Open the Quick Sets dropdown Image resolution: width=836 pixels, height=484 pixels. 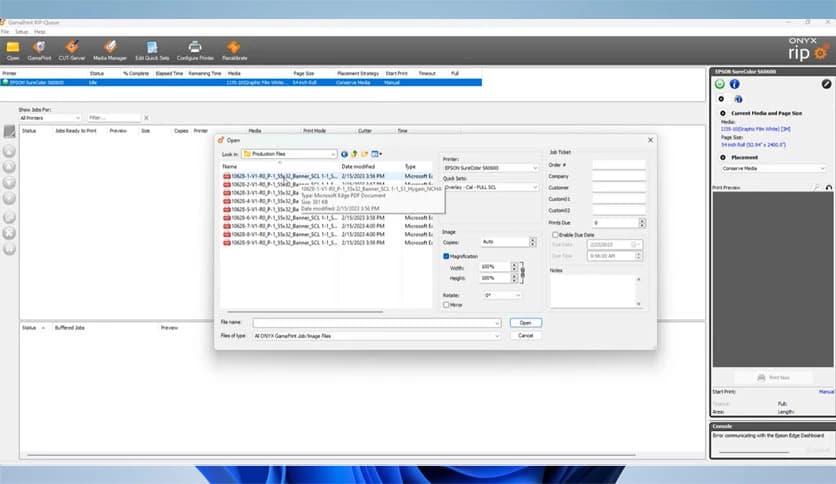click(535, 187)
